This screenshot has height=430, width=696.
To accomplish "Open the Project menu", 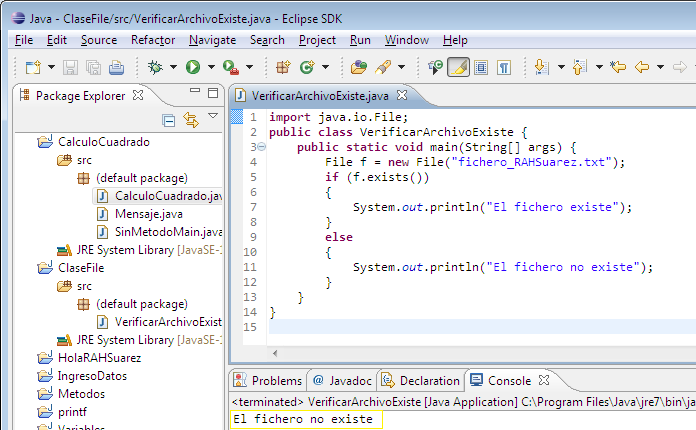I will click(317, 40).
